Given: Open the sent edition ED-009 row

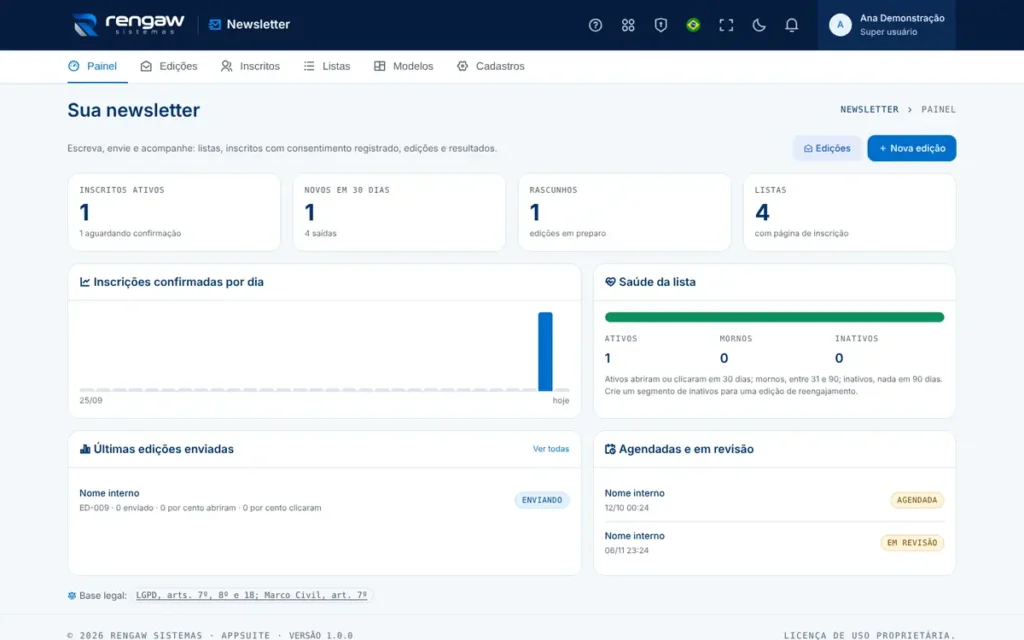Looking at the screenshot, I should click(x=325, y=500).
